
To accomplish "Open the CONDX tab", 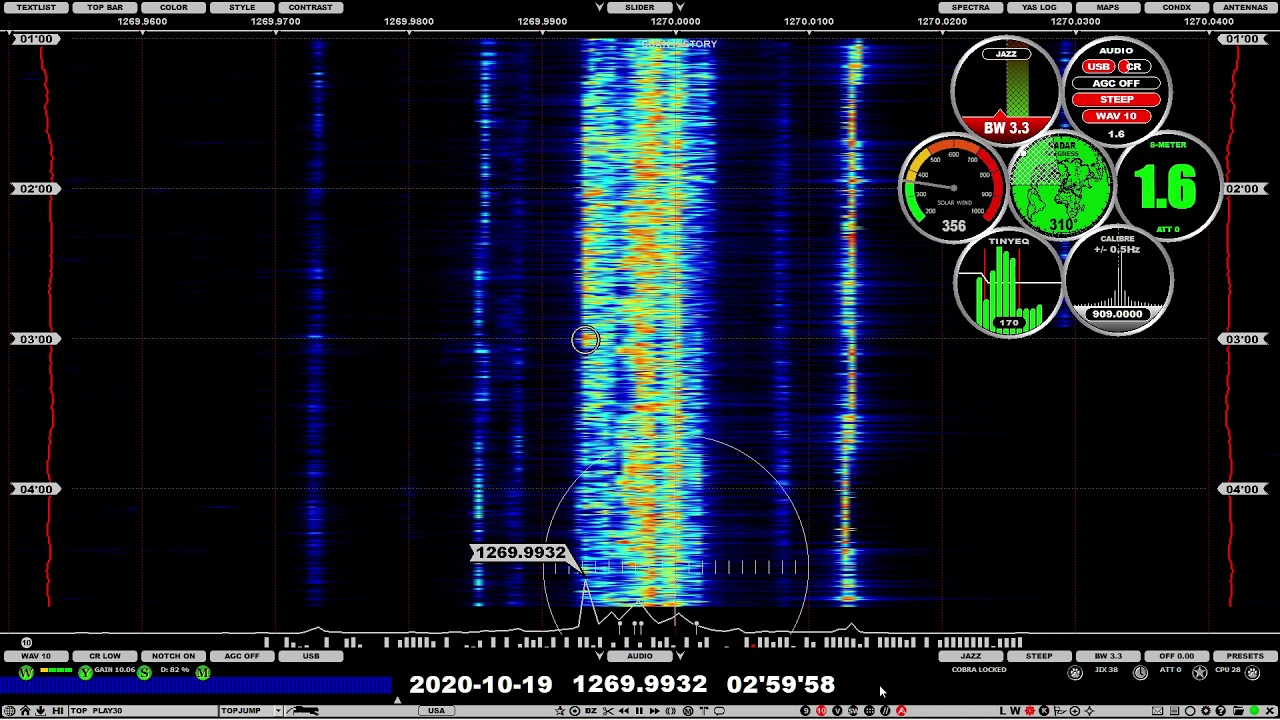I will click(1176, 7).
